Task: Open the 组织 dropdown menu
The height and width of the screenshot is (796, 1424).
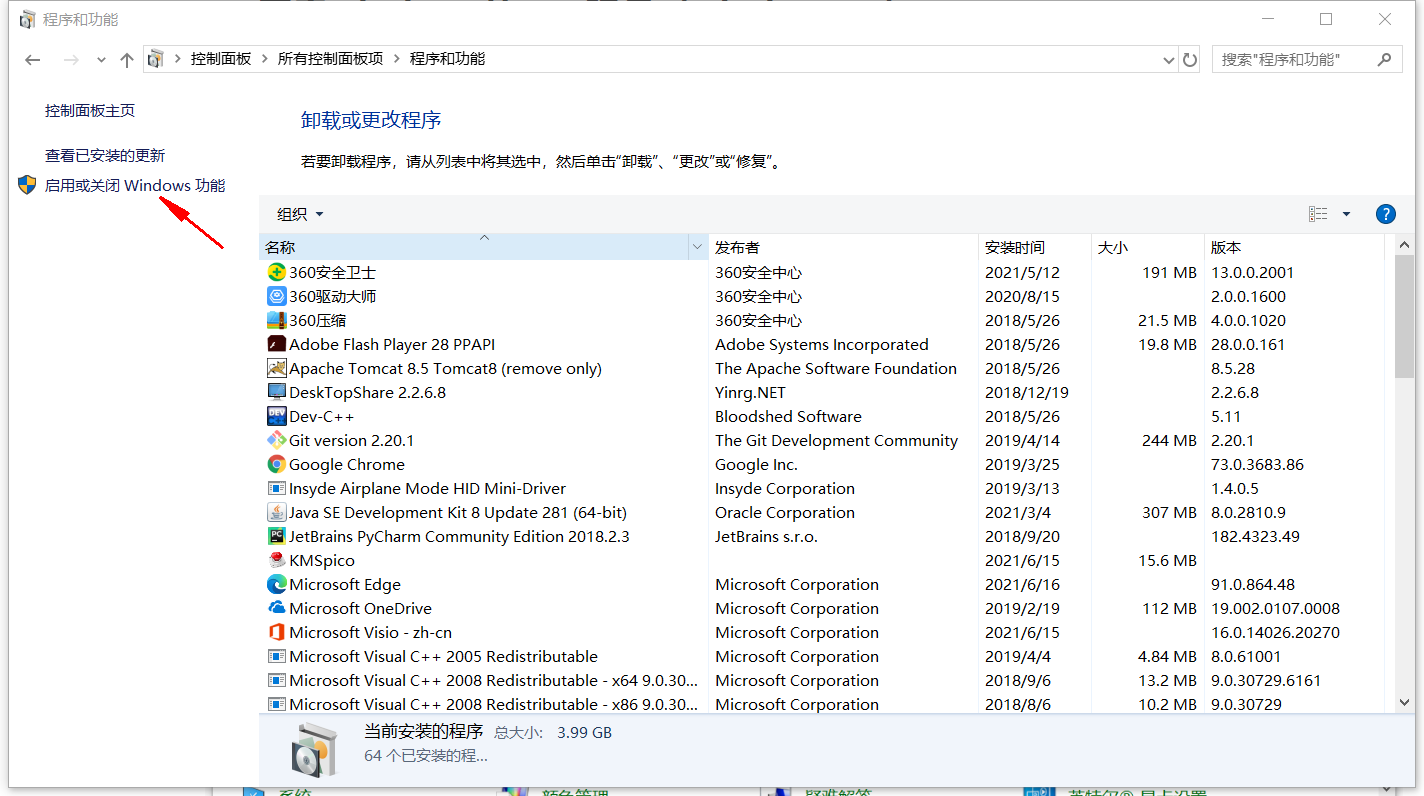Action: (x=300, y=214)
